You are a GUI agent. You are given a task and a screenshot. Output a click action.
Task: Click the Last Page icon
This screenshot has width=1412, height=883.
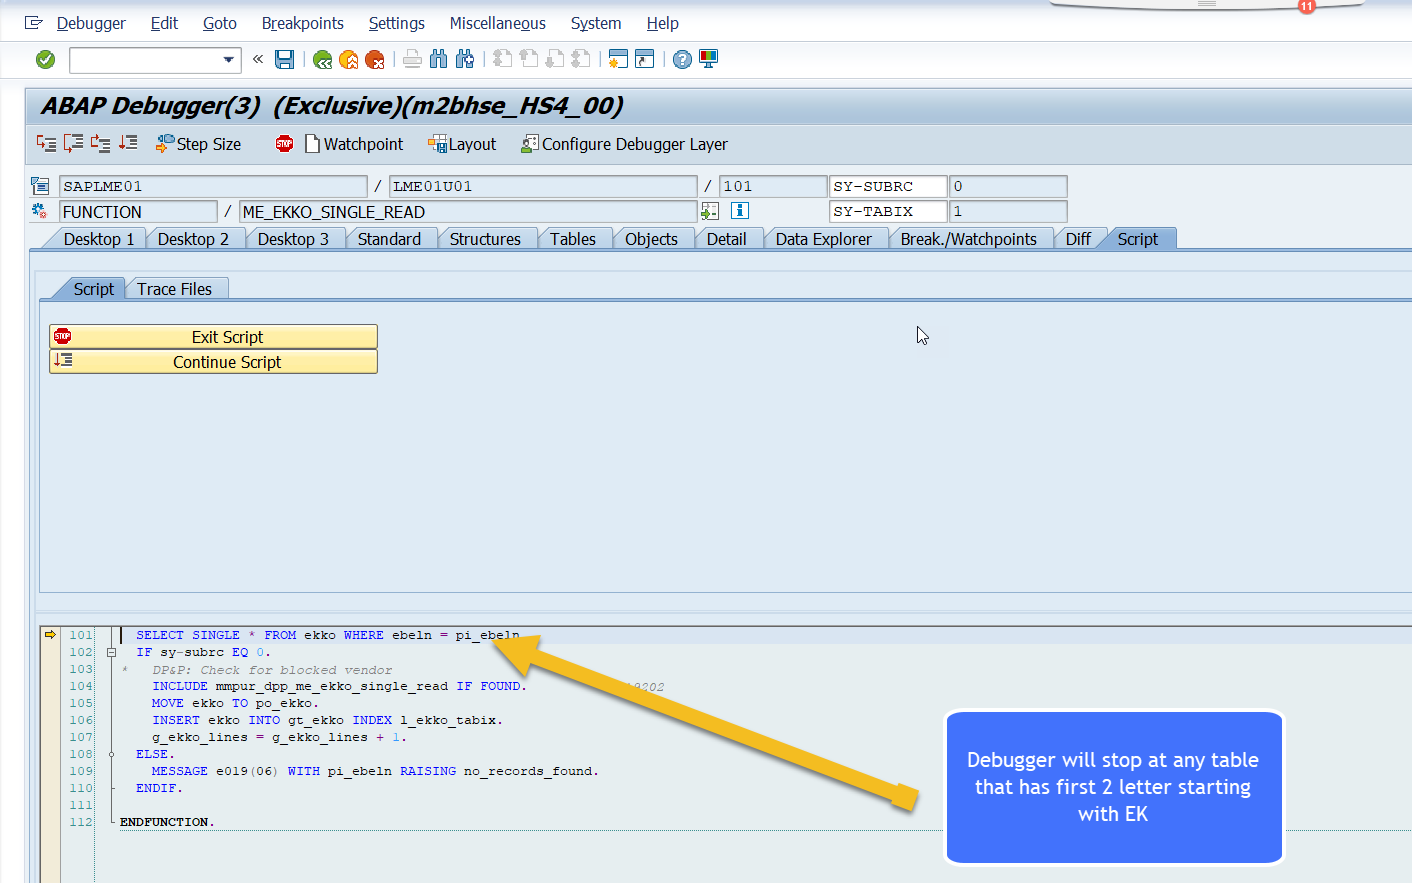581,60
